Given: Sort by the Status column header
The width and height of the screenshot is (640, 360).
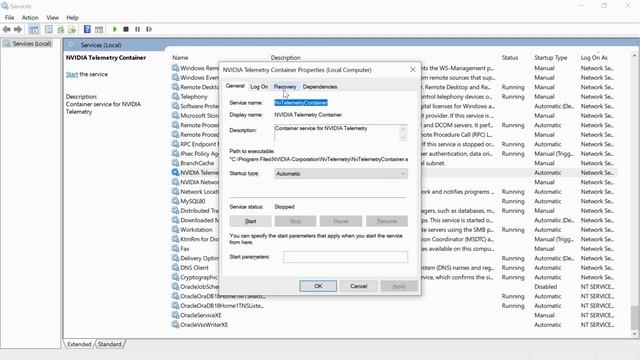Looking at the screenshot, I should [510, 58].
